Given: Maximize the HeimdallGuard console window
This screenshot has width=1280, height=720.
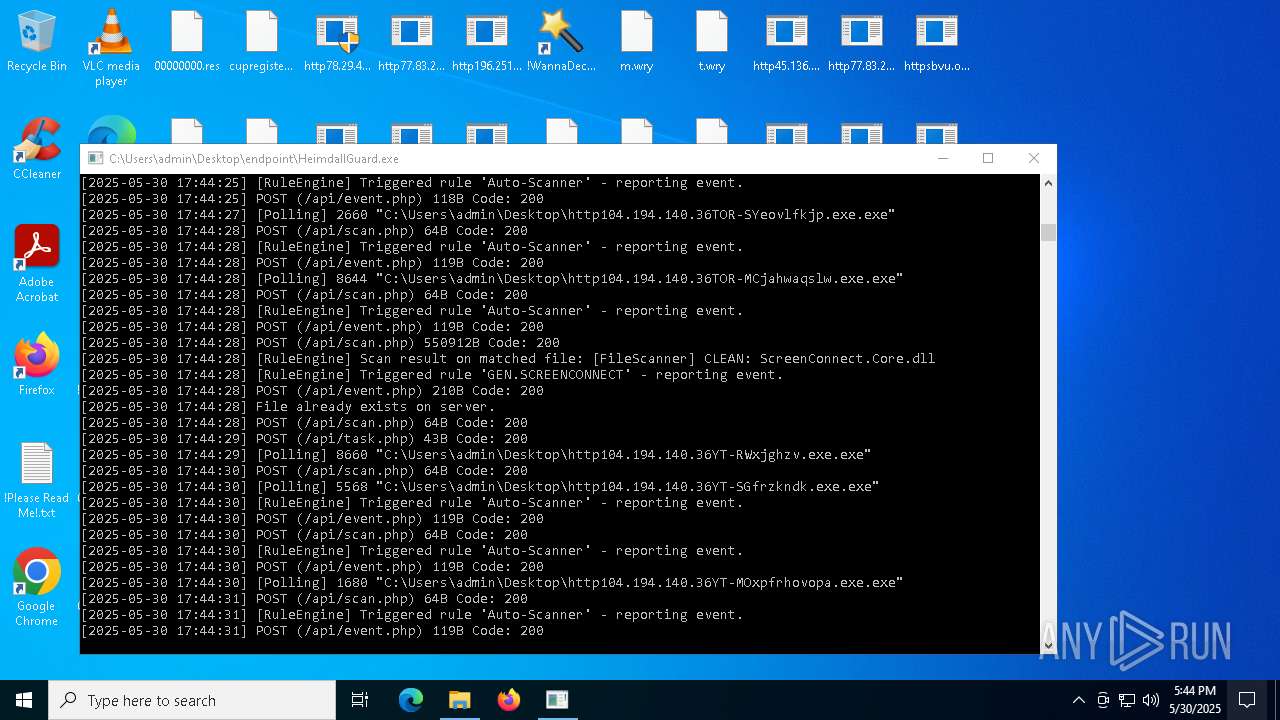Looking at the screenshot, I should 988,158.
